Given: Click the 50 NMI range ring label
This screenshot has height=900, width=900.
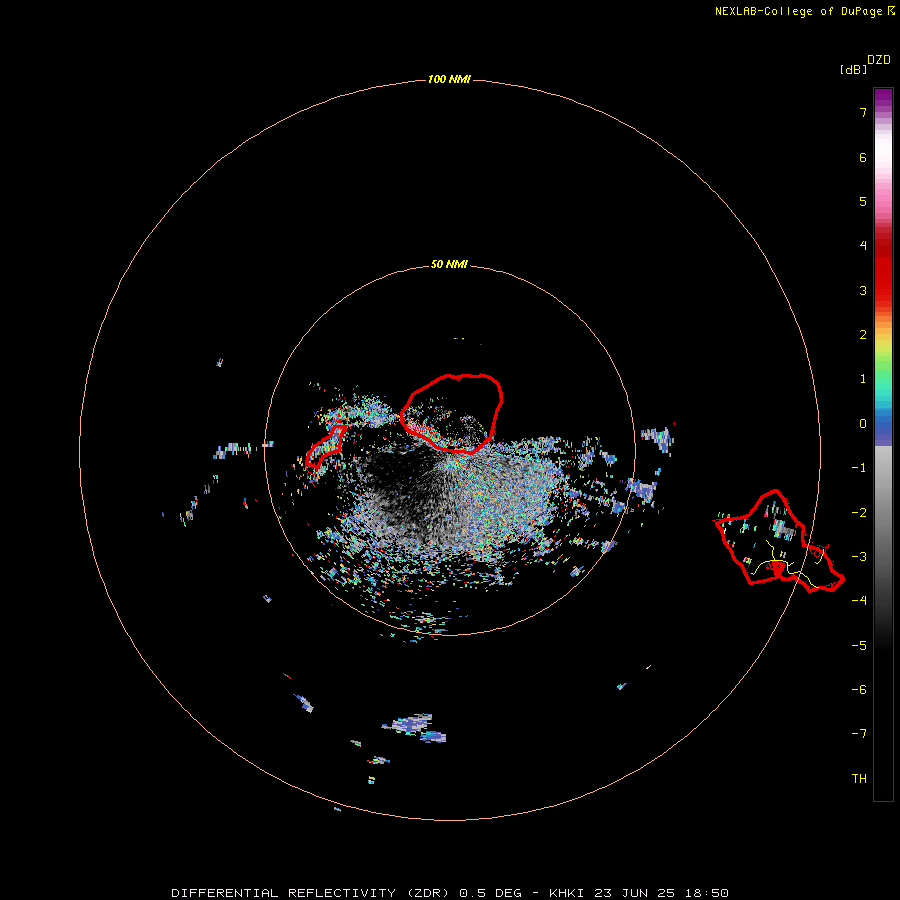Looking at the screenshot, I should 449,264.
